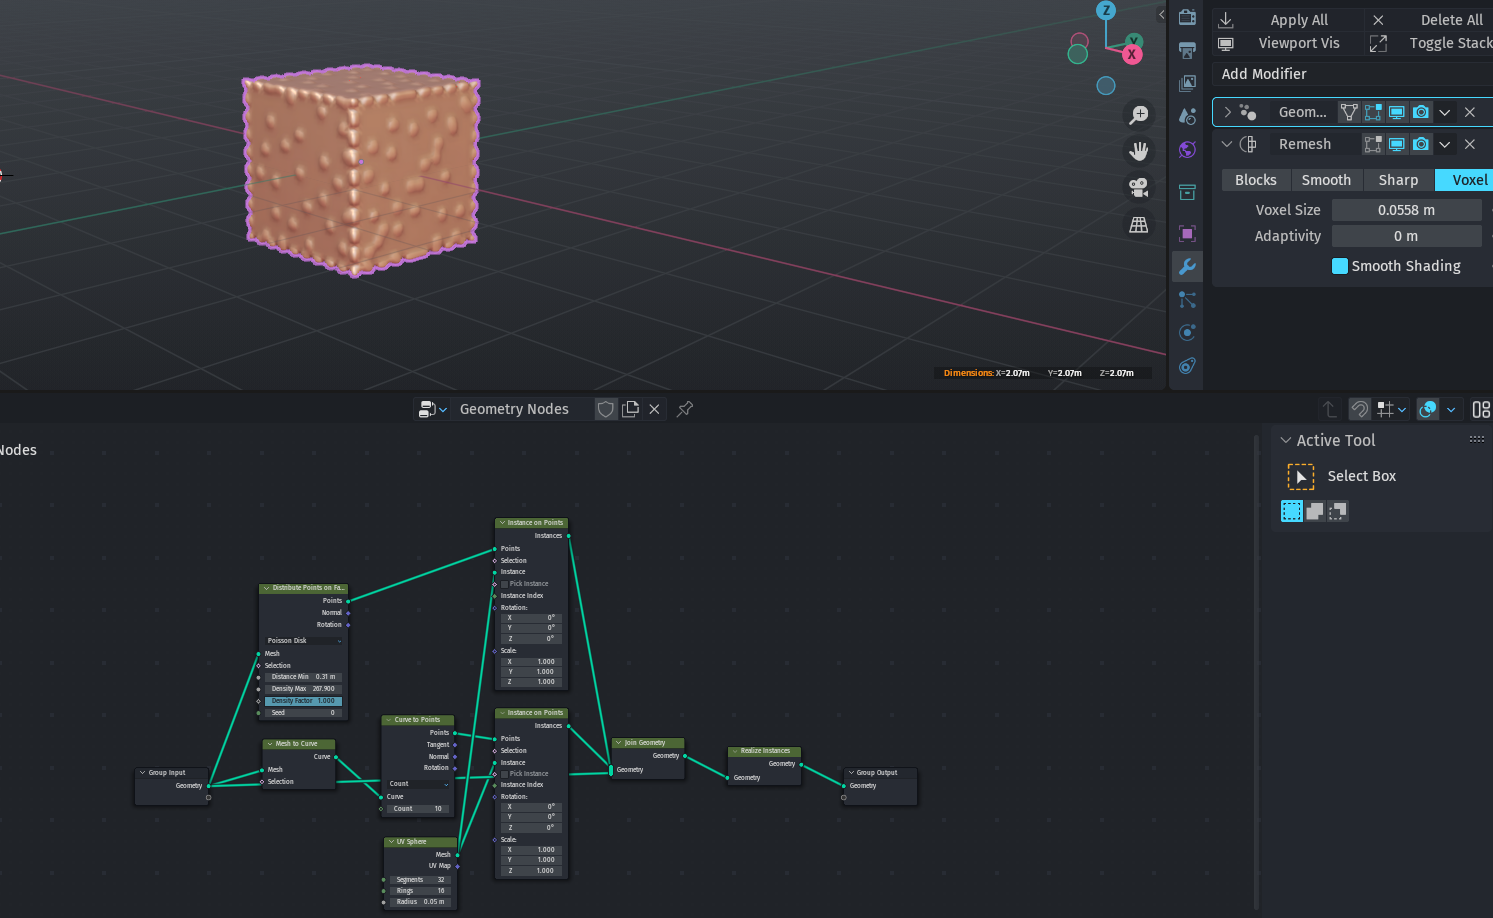
Task: Open the Object properties tab
Action: pyautogui.click(x=1187, y=233)
